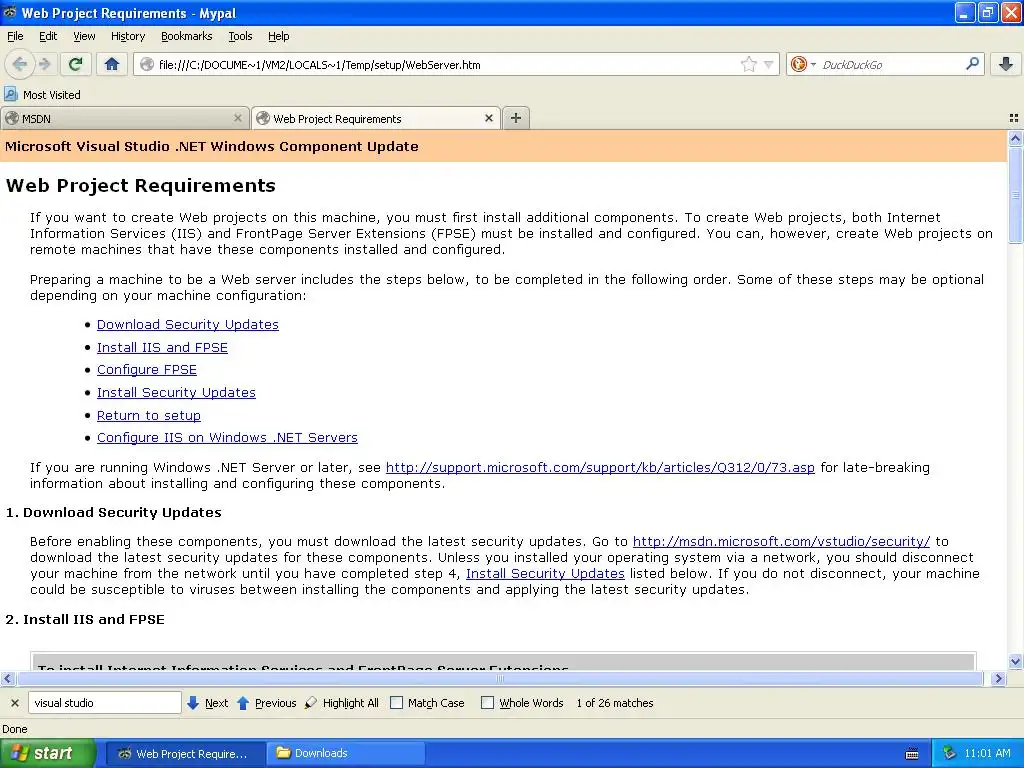Open the bookmark history dropdown arrow in address bar
This screenshot has width=1024, height=768.
click(769, 65)
